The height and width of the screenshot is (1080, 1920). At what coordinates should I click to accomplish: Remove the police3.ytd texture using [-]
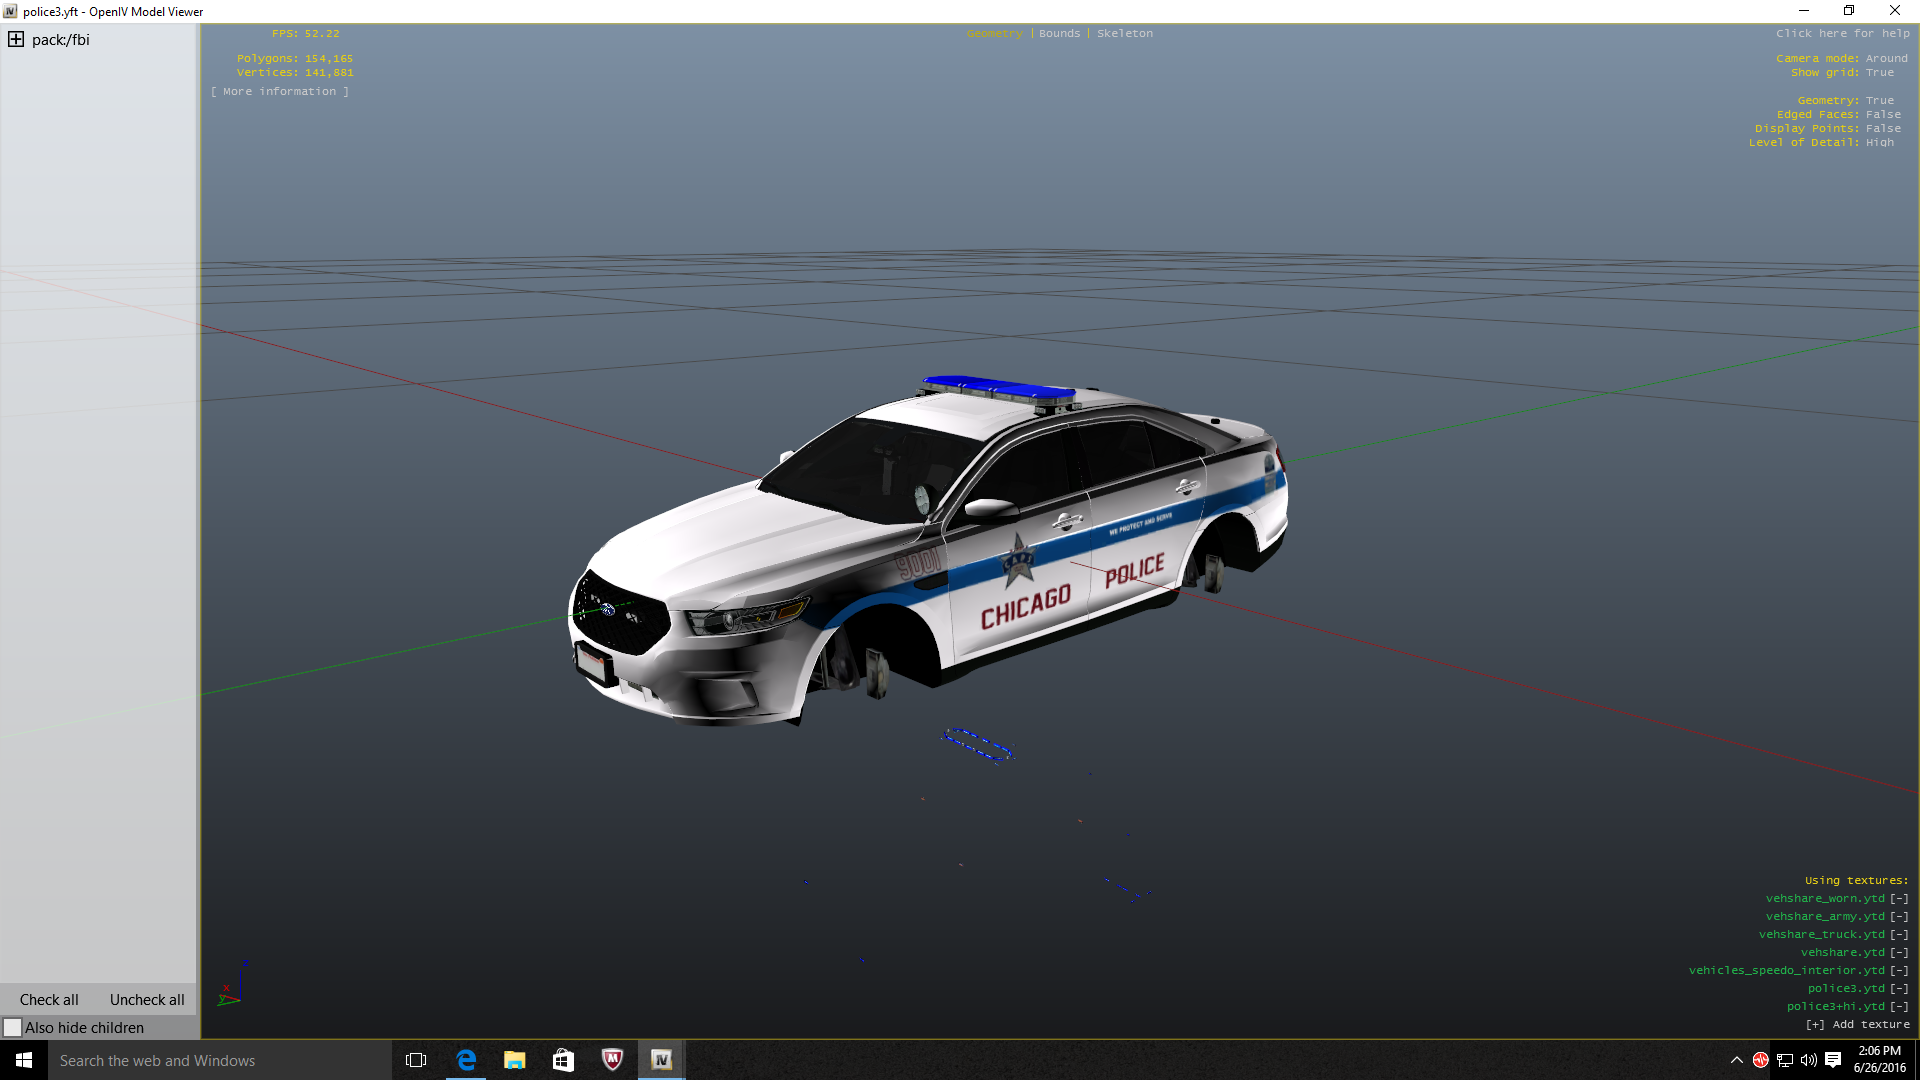[1899, 989]
